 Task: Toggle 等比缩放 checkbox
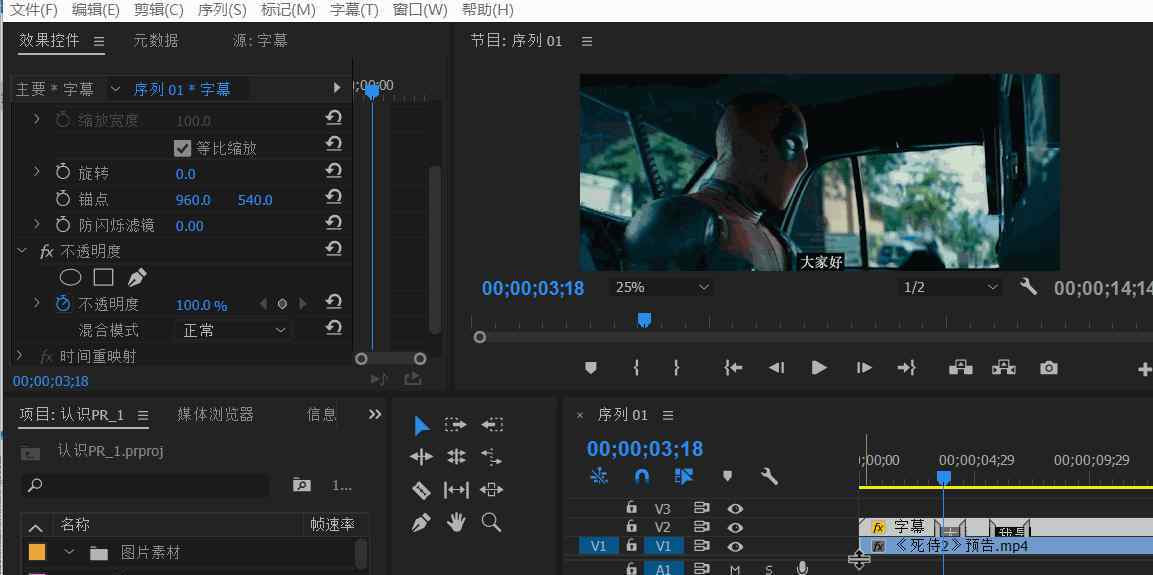tap(182, 149)
